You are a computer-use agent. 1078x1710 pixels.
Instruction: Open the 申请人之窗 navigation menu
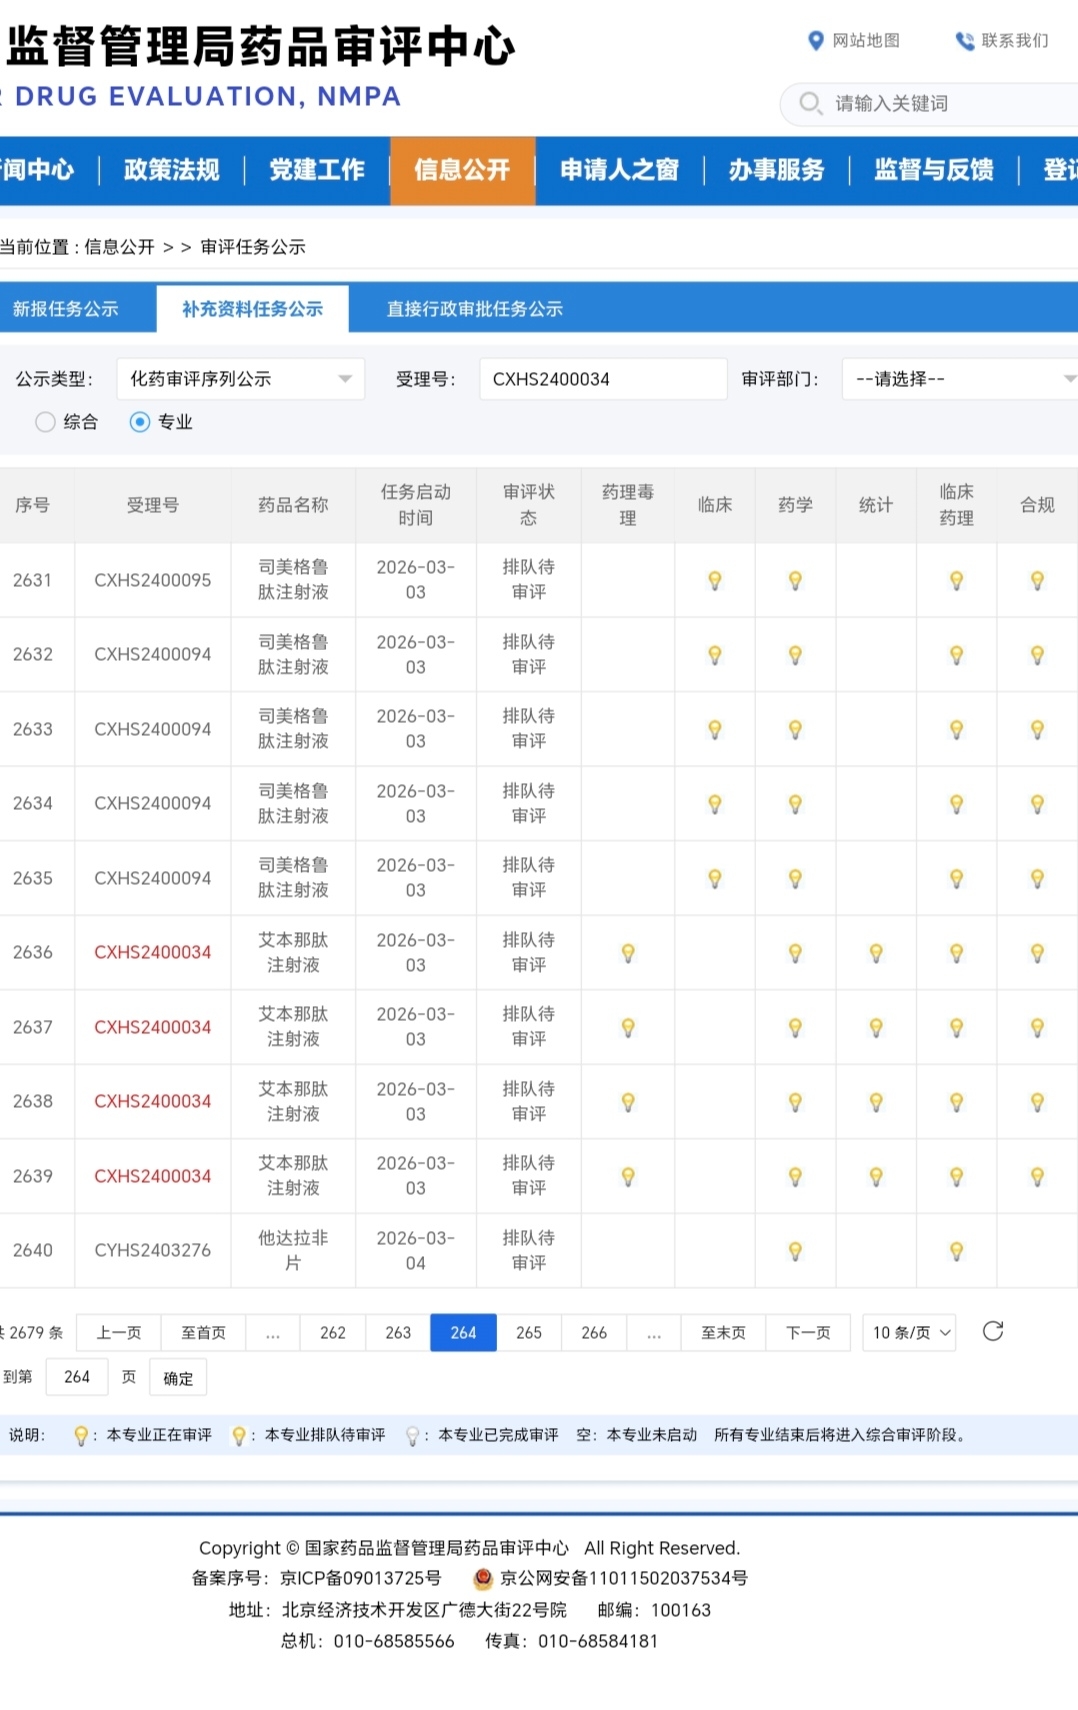pos(619,170)
